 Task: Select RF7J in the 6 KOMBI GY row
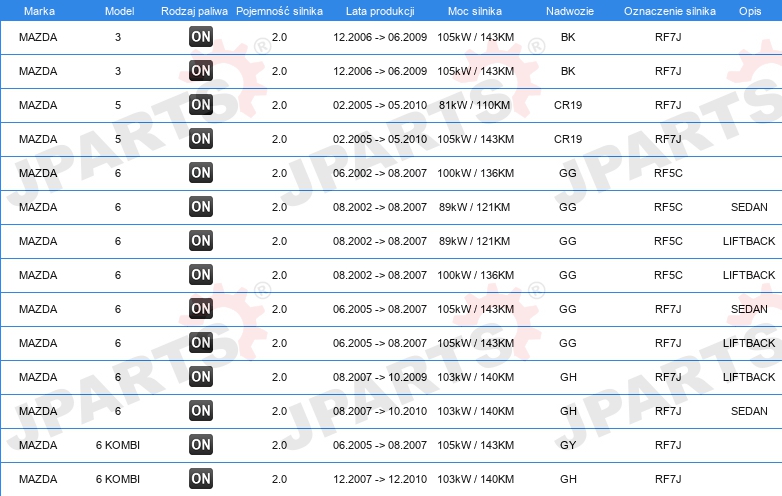[668, 445]
